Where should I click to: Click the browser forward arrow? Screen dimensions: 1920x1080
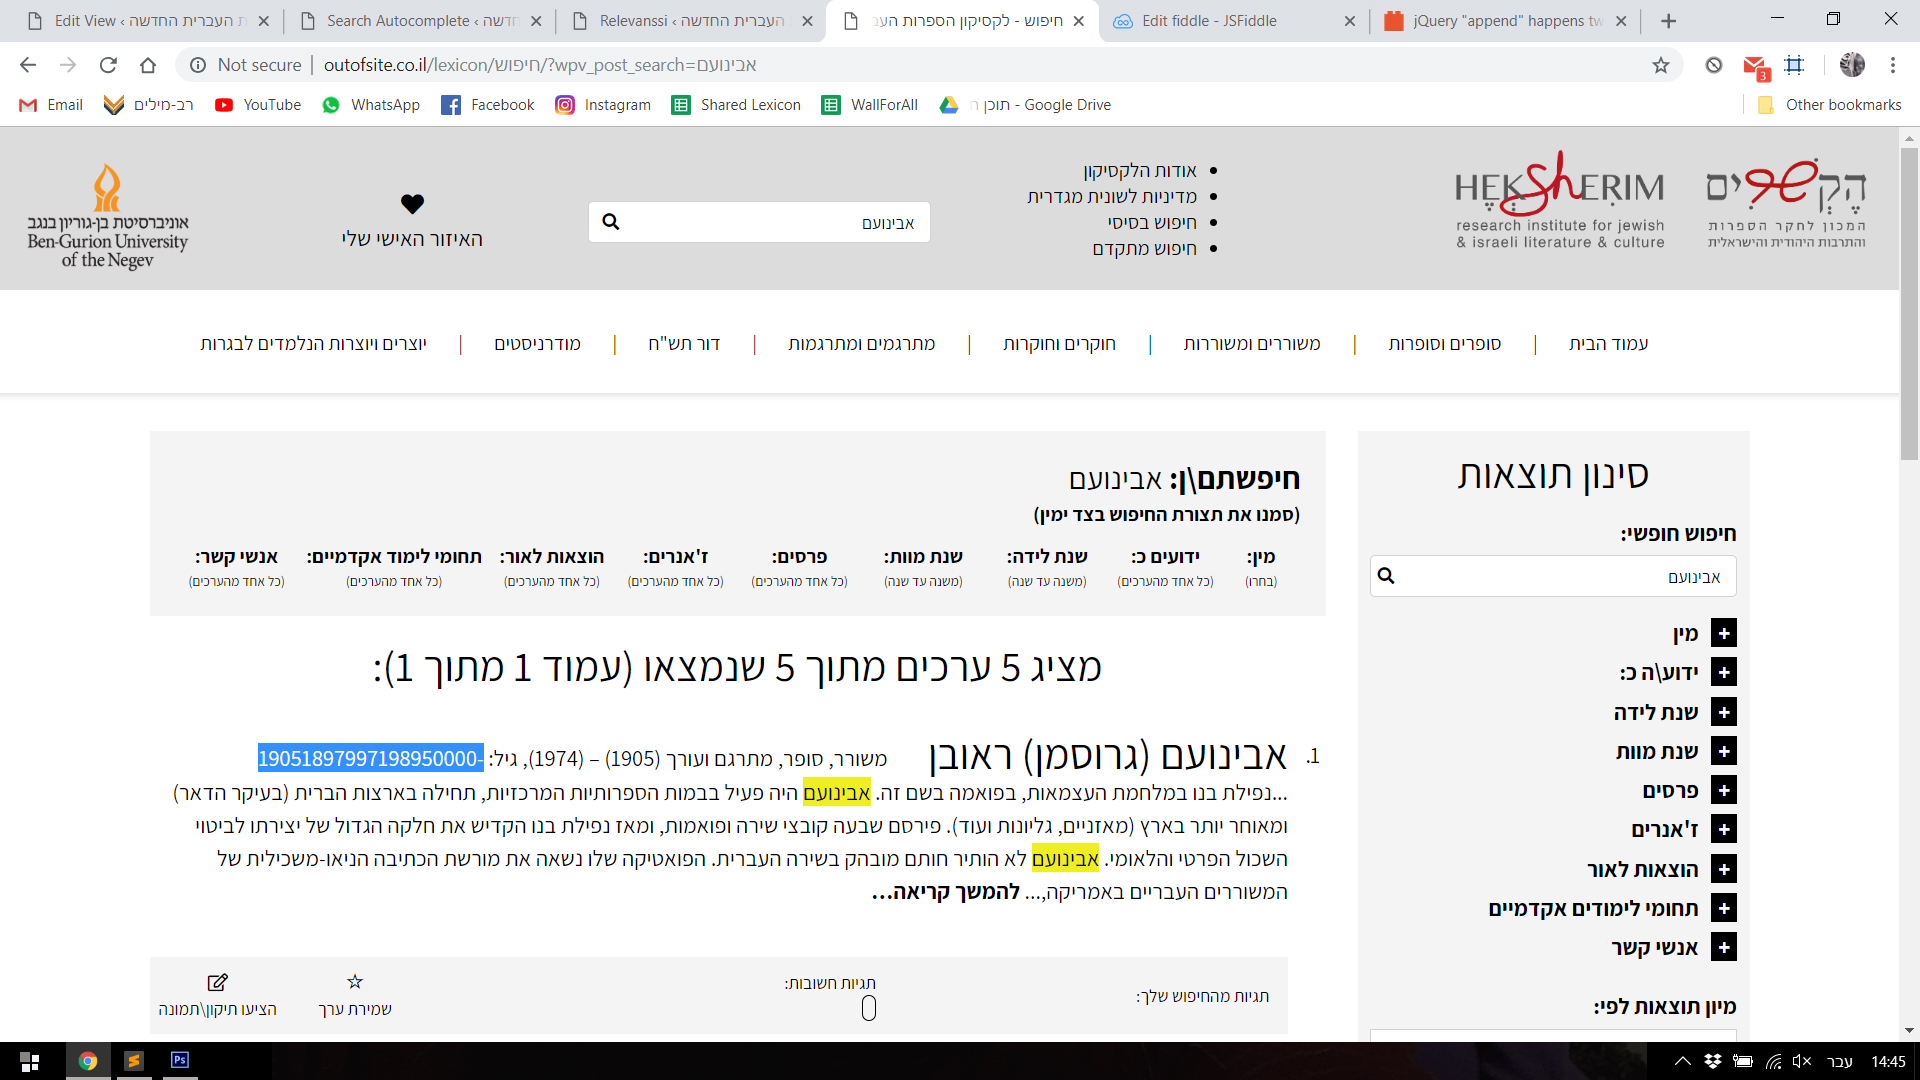pyautogui.click(x=68, y=65)
